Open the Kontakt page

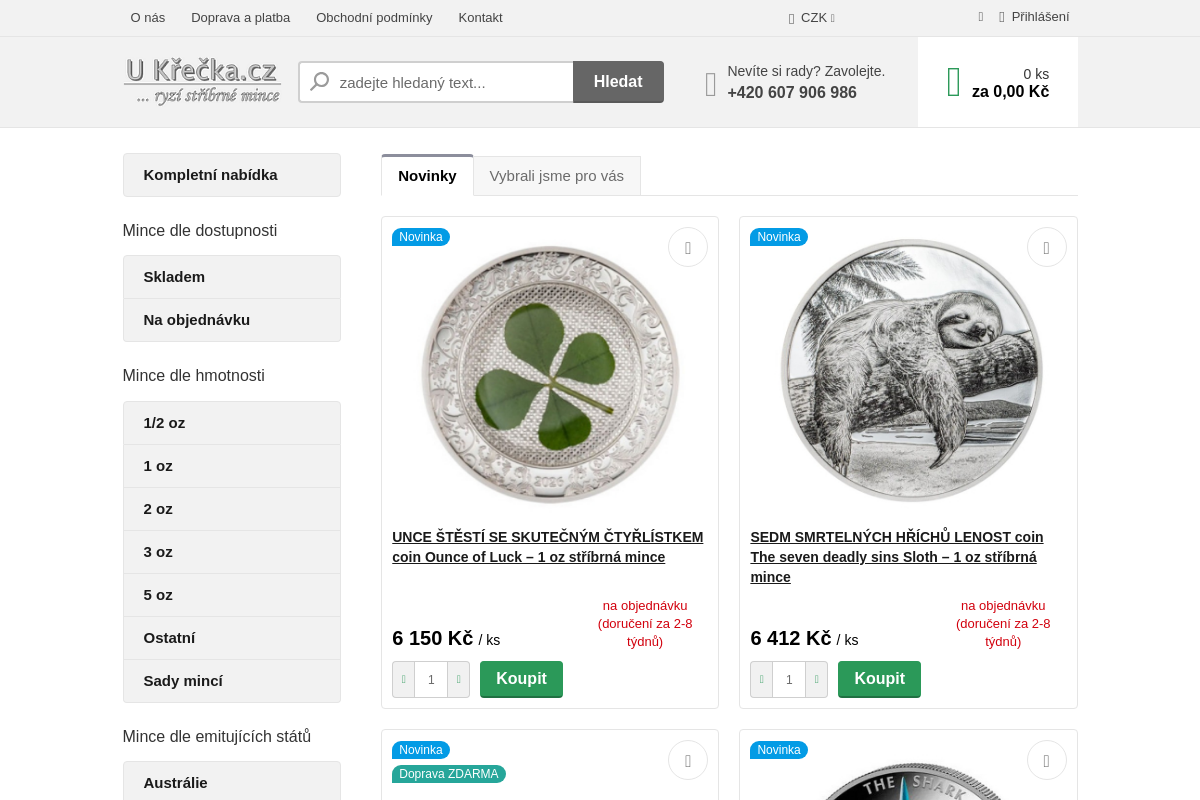coord(480,17)
